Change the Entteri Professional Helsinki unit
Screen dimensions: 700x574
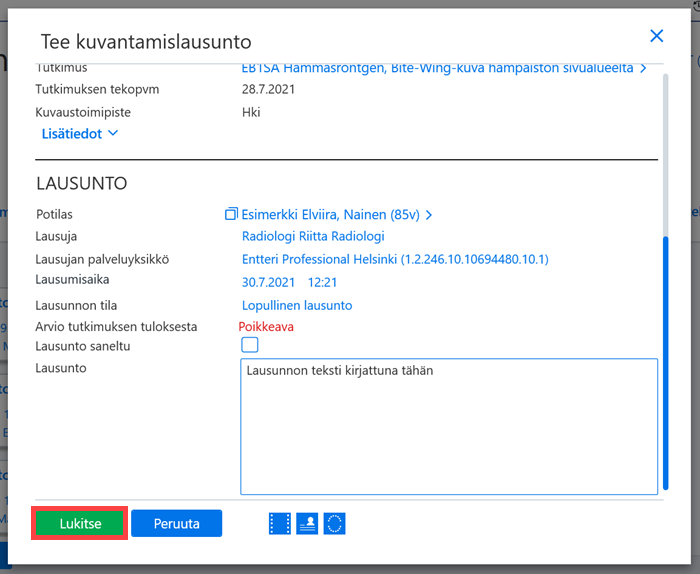click(395, 259)
